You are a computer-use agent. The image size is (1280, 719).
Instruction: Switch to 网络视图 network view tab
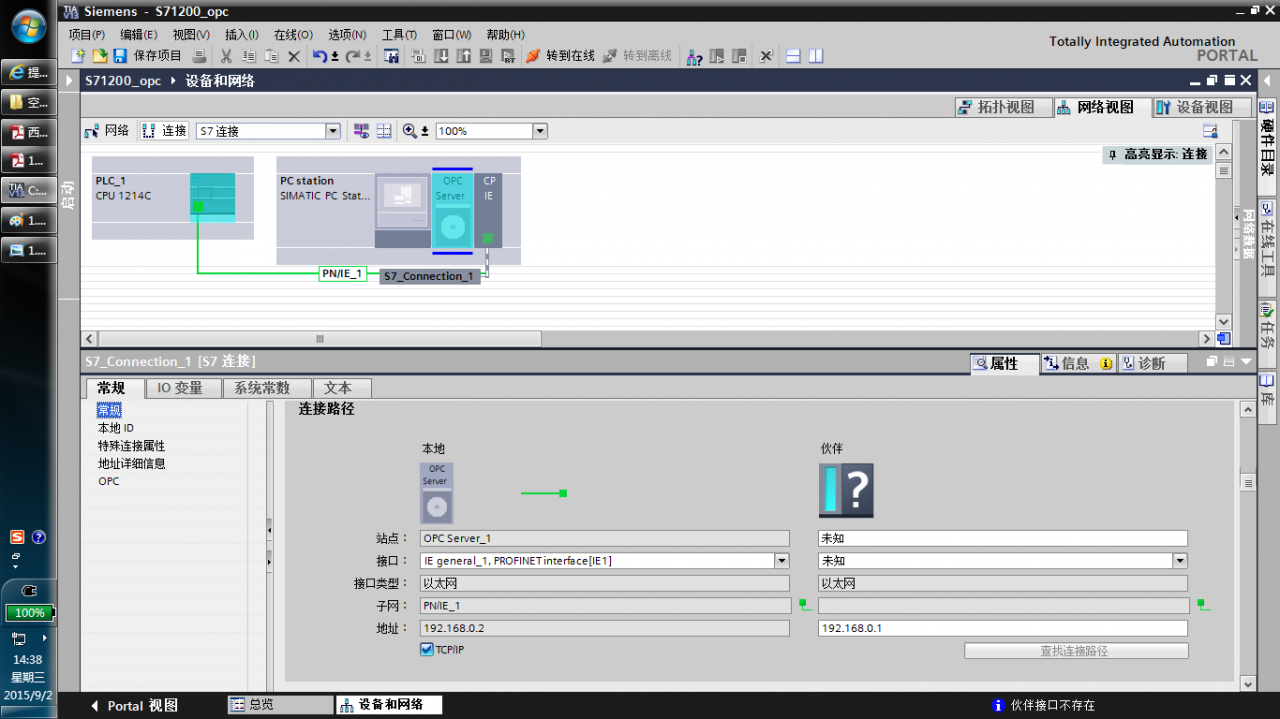(x=1100, y=107)
